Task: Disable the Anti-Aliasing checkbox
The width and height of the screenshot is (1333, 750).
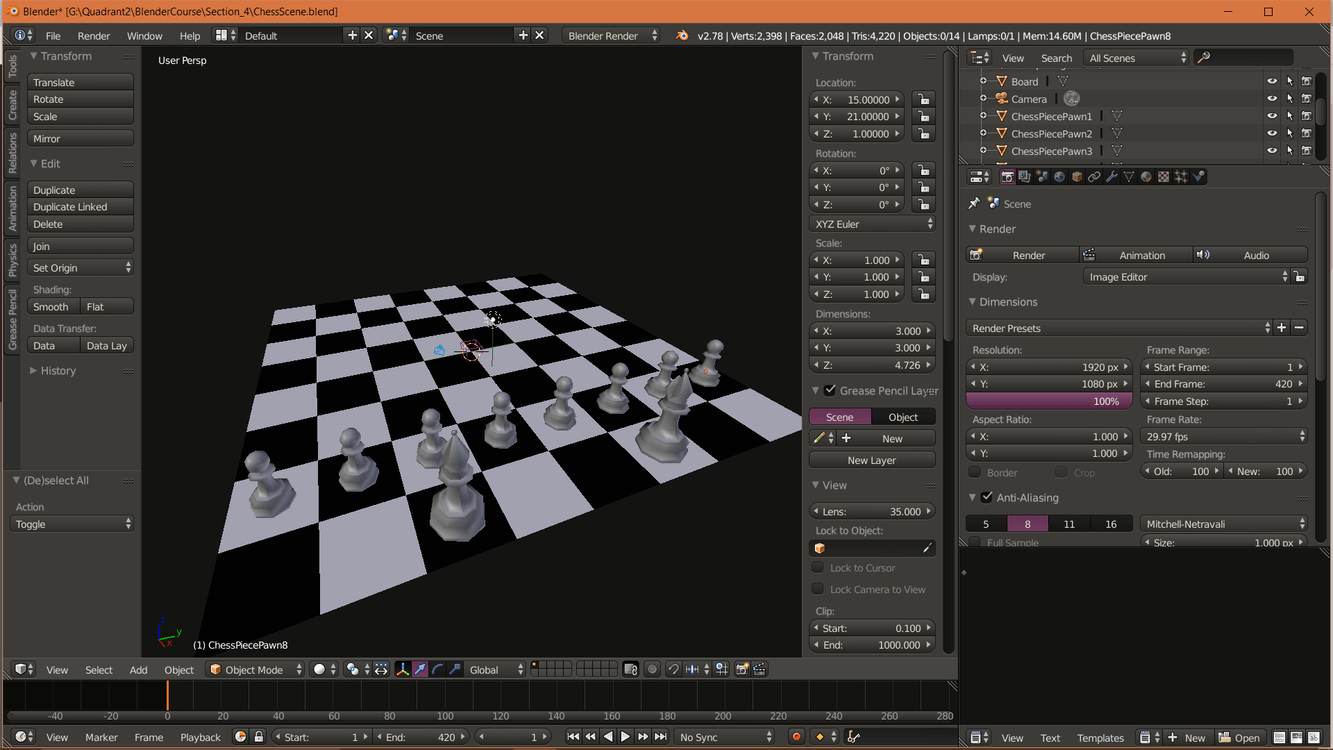Action: [x=987, y=497]
